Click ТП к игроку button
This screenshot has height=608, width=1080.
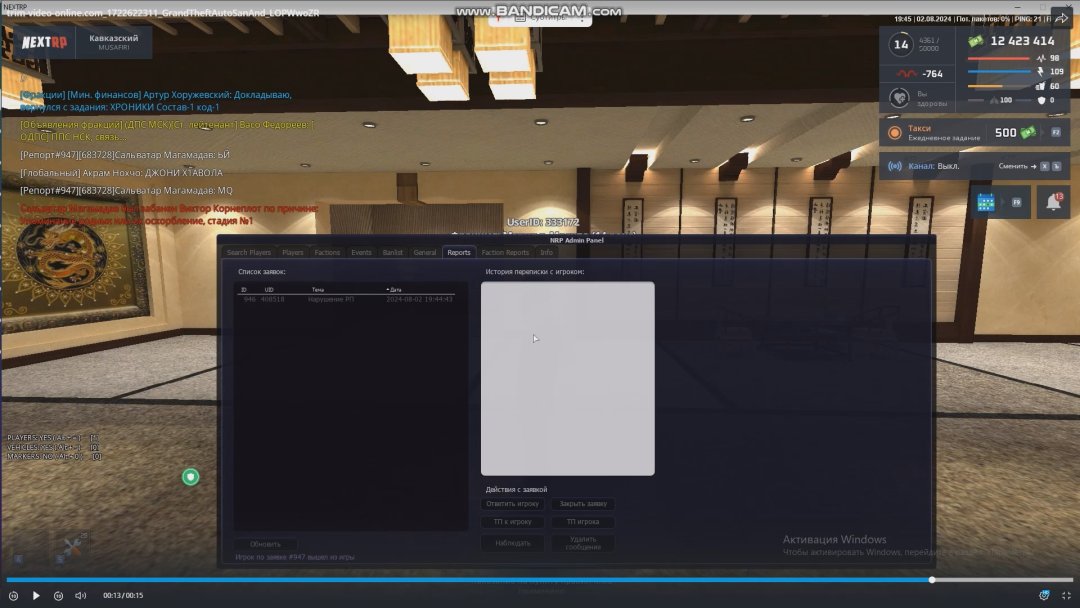[512, 522]
